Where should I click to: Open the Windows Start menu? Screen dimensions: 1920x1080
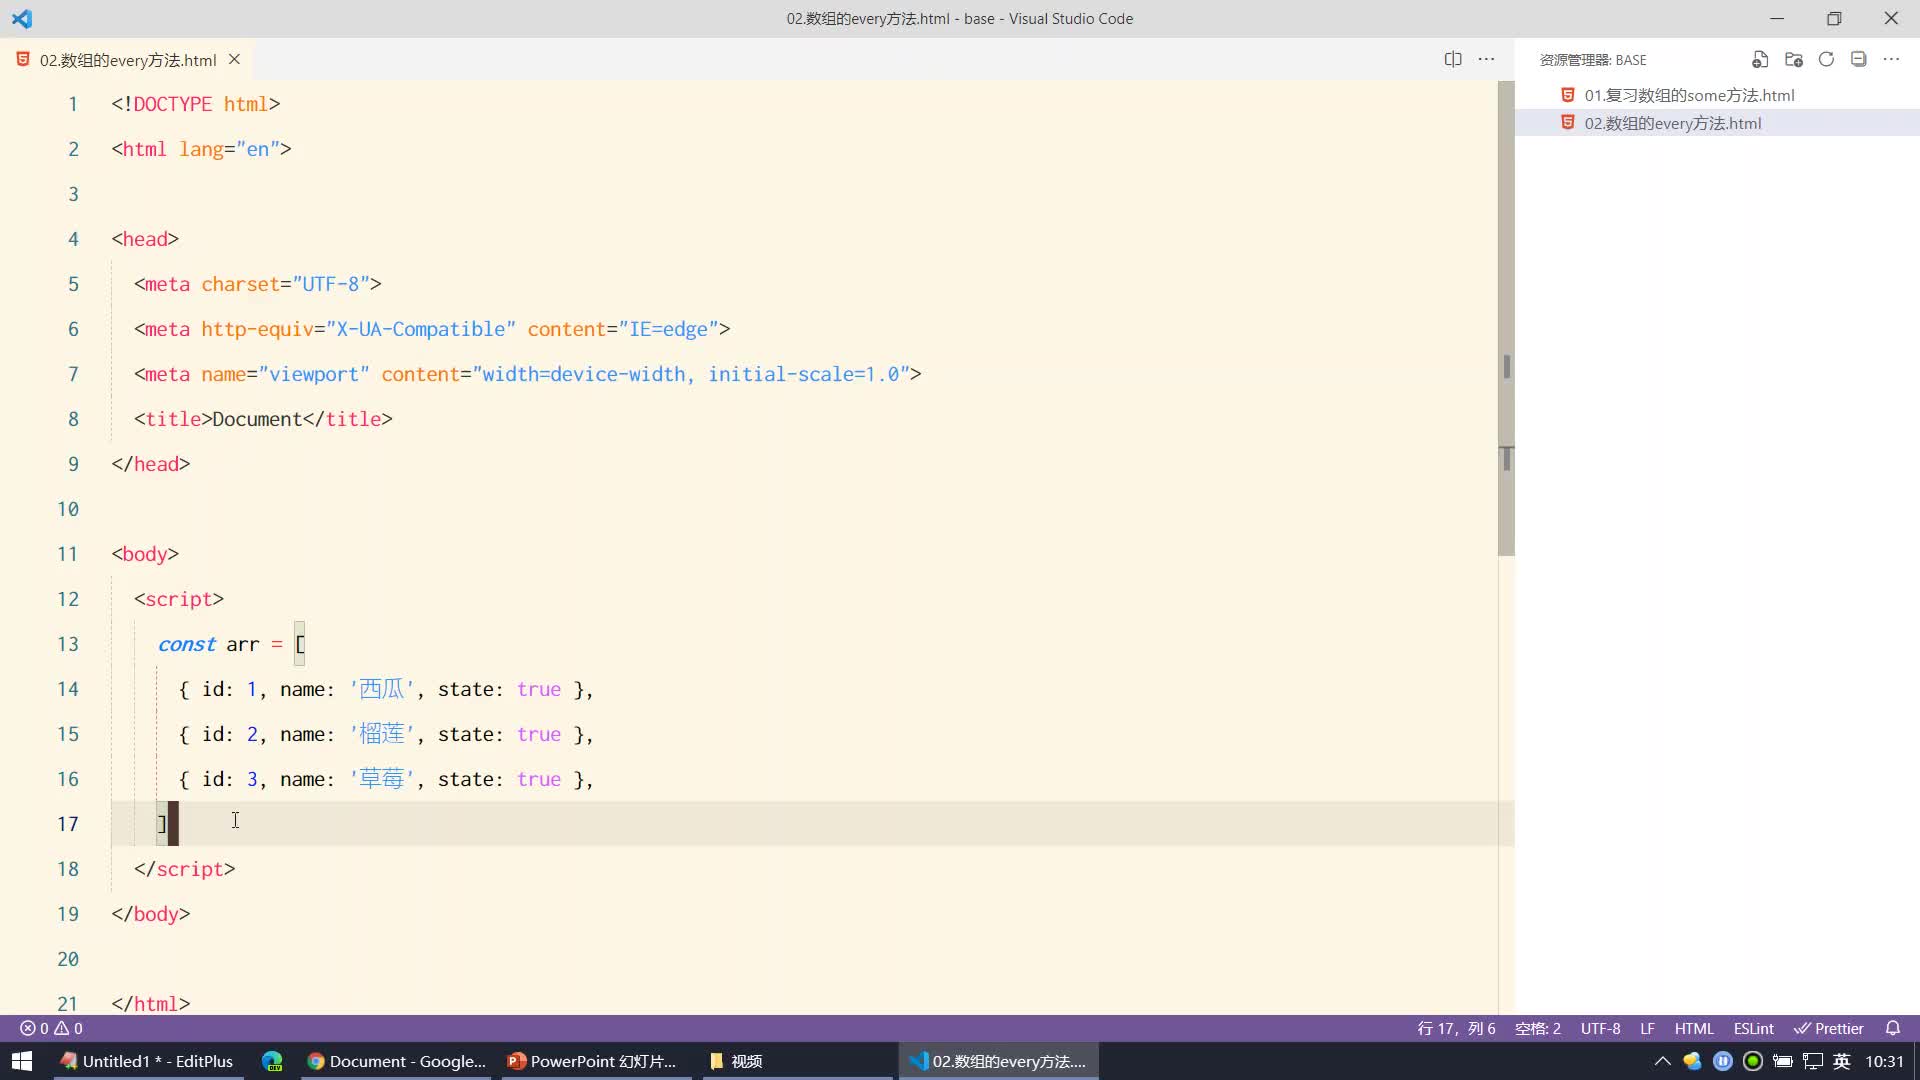(22, 1061)
